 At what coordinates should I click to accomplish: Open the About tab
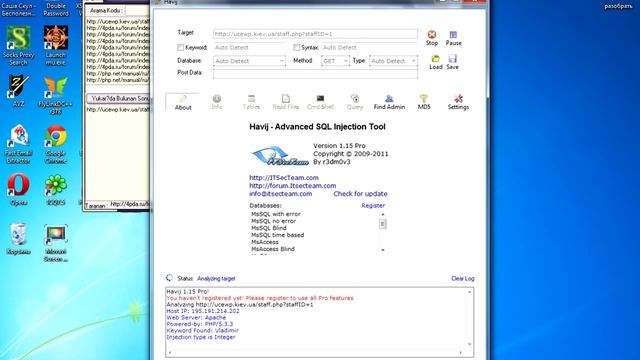[183, 102]
